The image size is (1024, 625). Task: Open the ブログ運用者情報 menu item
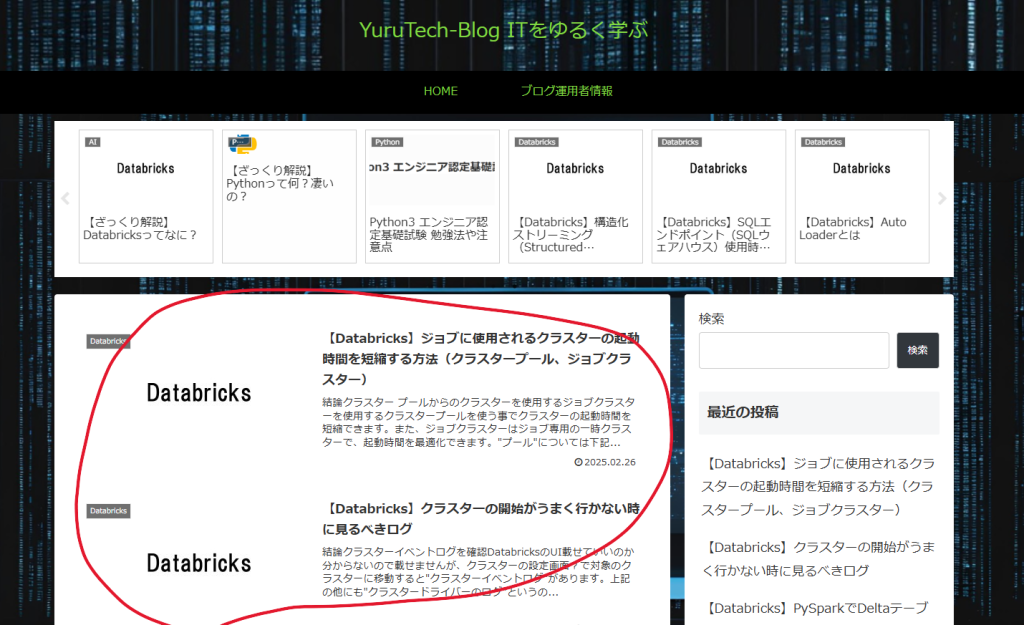coord(566,91)
